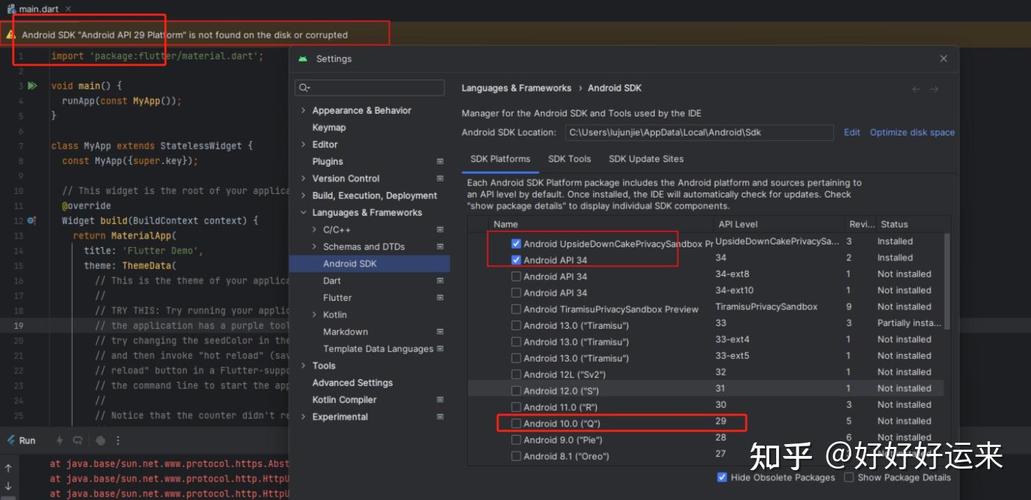Check Android TiramisuPrivacySandbox Preview
Viewport: 1031px width, 500px height.
click(x=516, y=309)
